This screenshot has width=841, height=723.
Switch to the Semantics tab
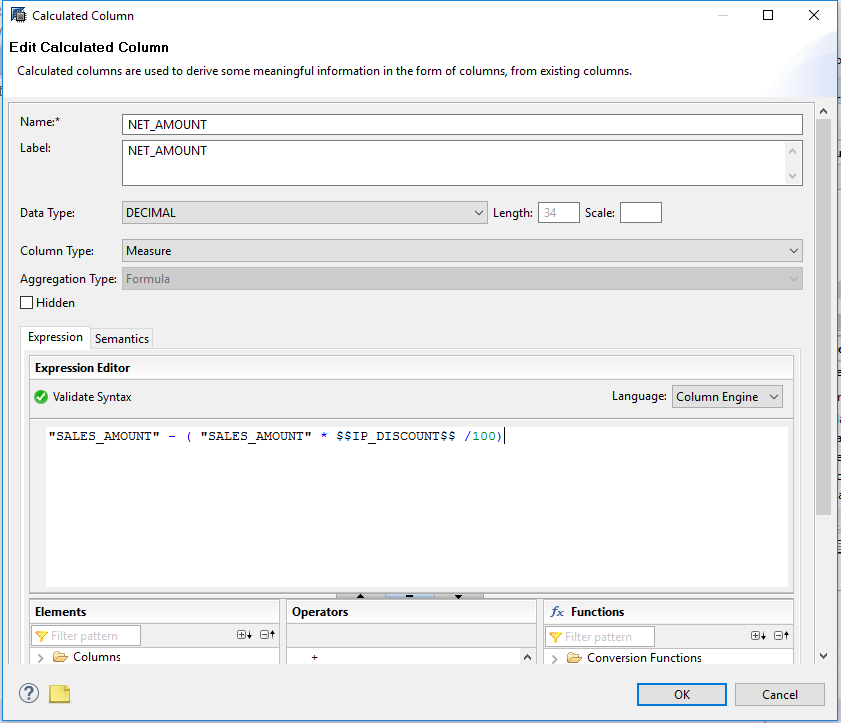click(x=121, y=338)
